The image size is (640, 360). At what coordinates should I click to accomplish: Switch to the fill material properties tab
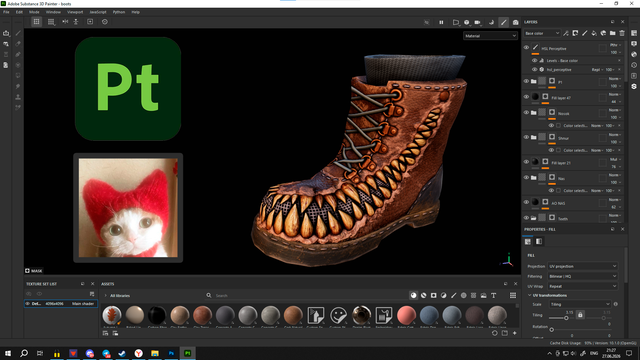(528, 242)
